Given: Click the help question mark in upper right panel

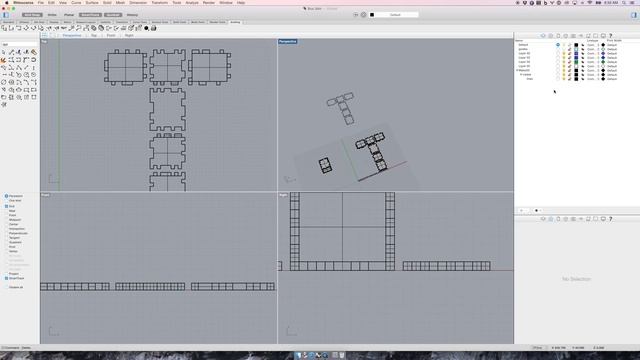Looking at the screenshot, I should pyautogui.click(x=611, y=36).
